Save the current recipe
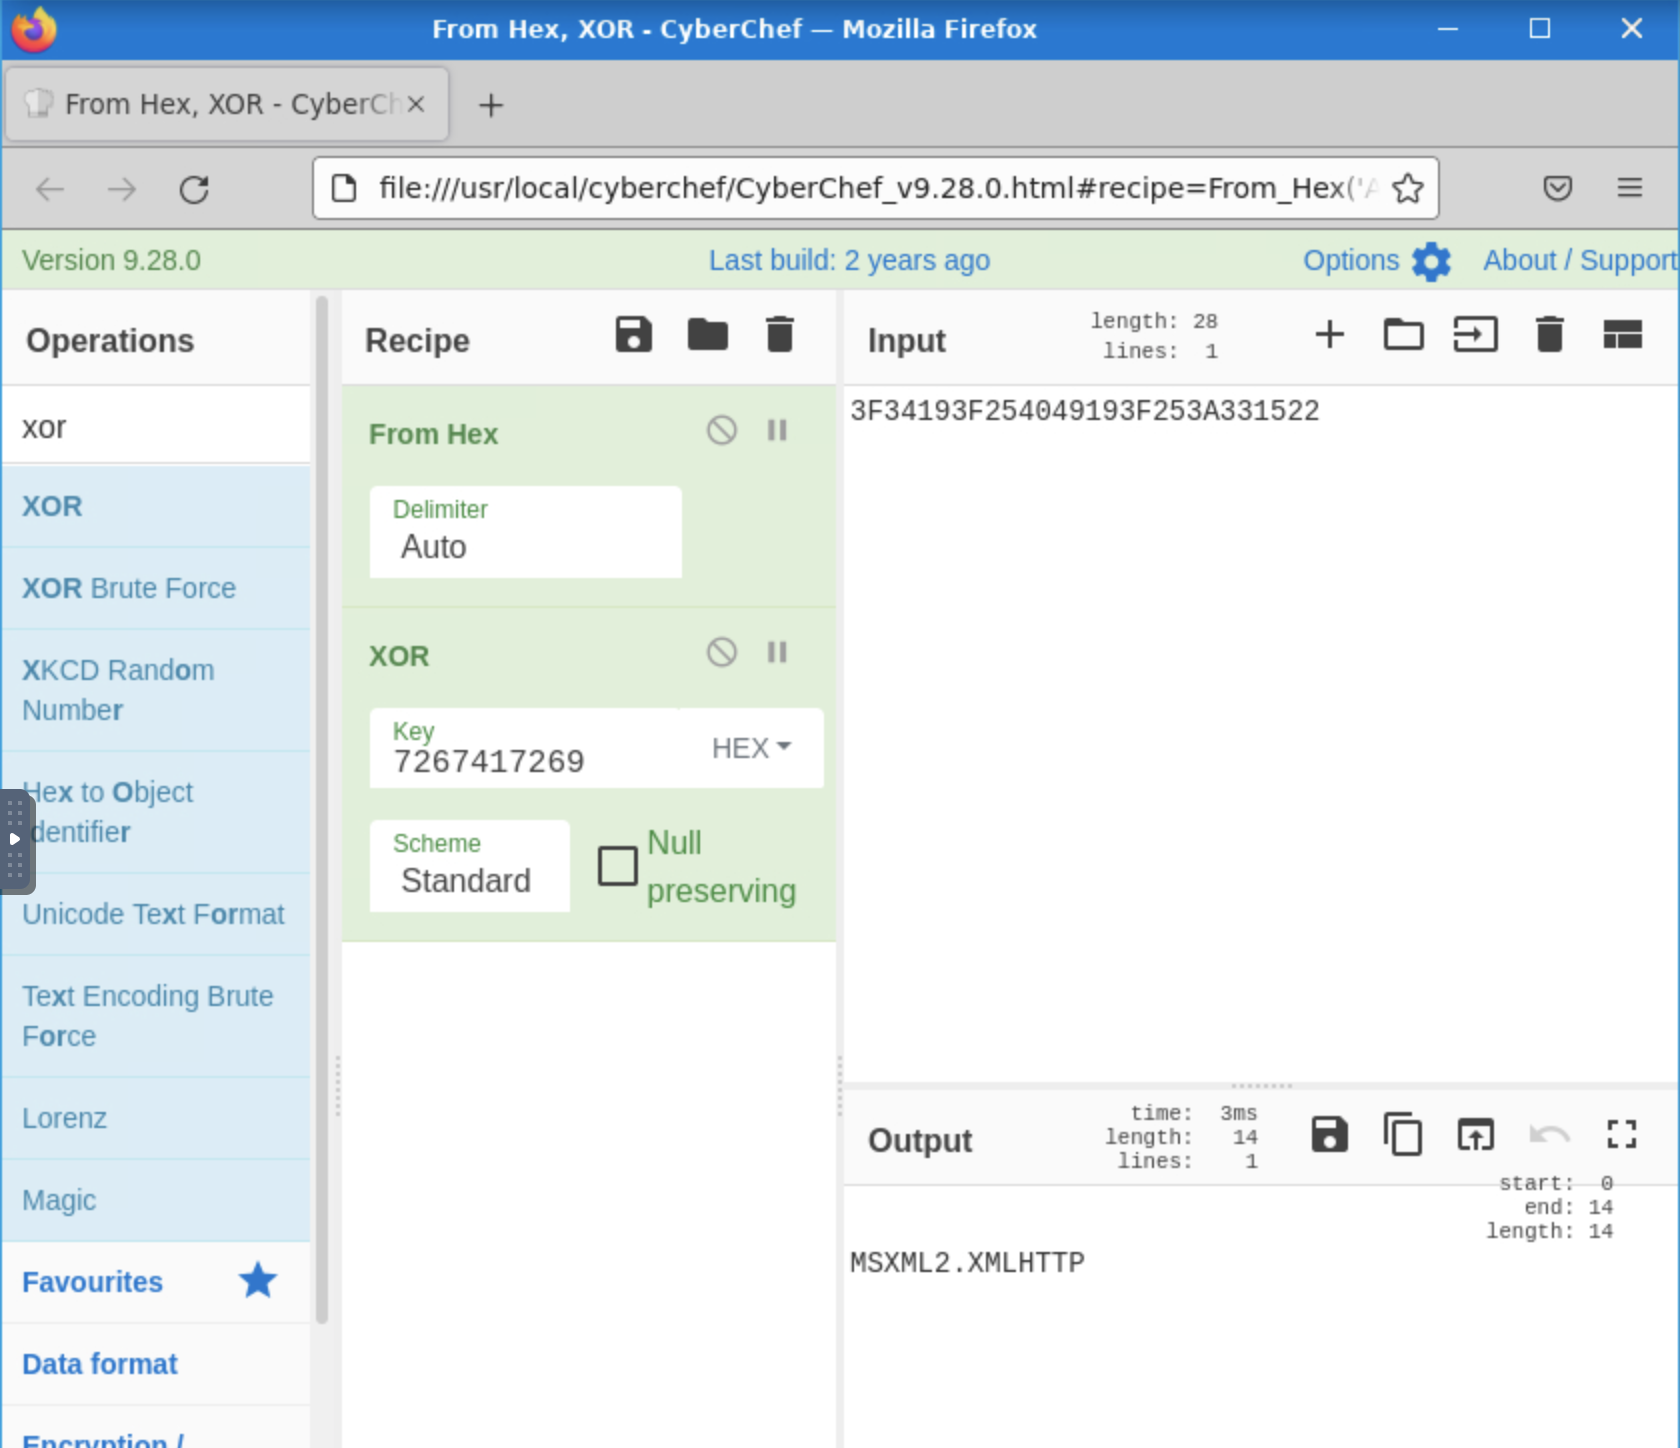The height and width of the screenshot is (1448, 1680). (x=633, y=335)
